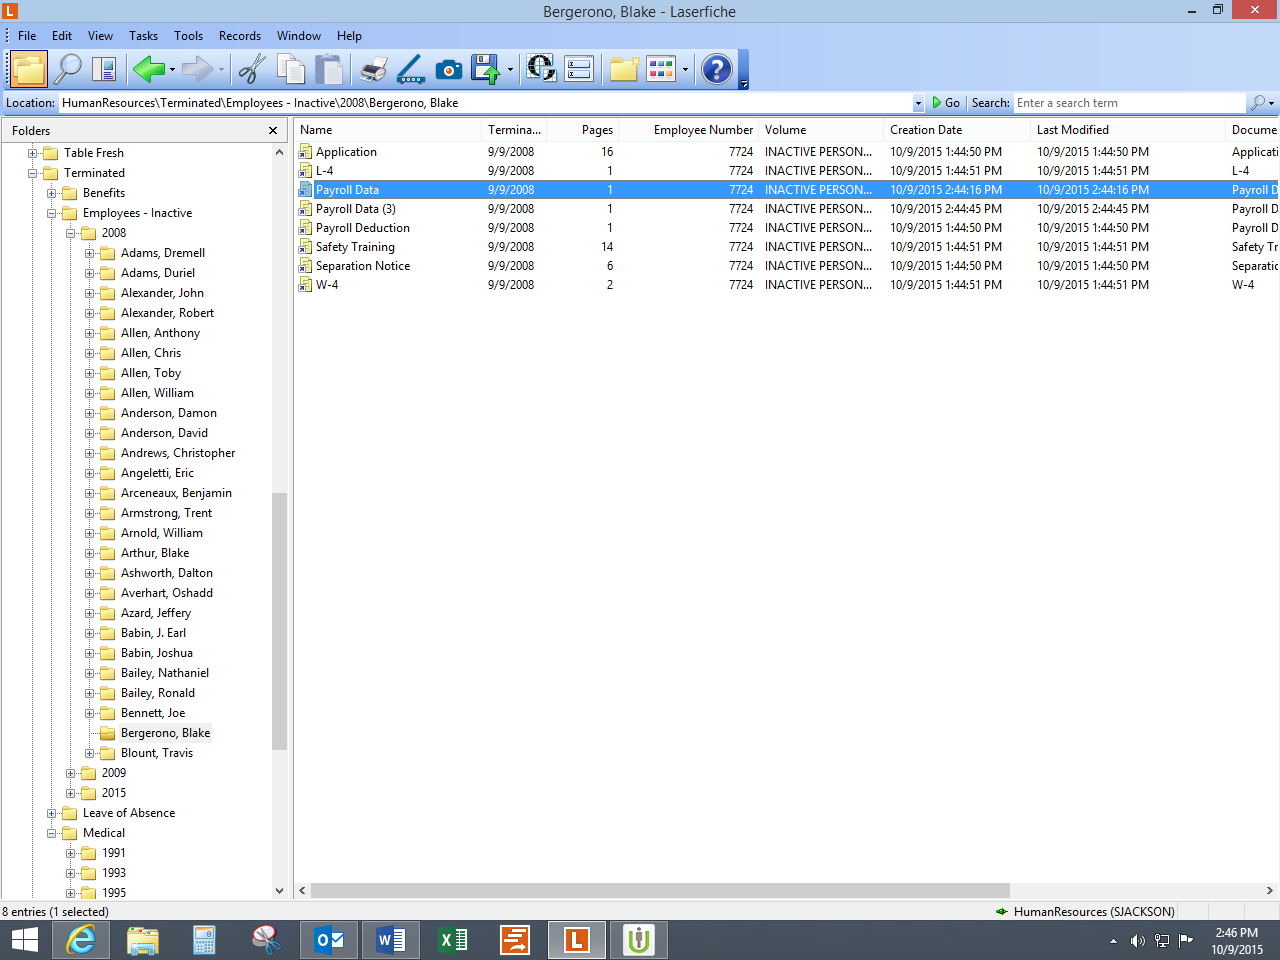This screenshot has height=960, width=1280.
Task: Collapse the Terminated folder
Action: (33, 173)
